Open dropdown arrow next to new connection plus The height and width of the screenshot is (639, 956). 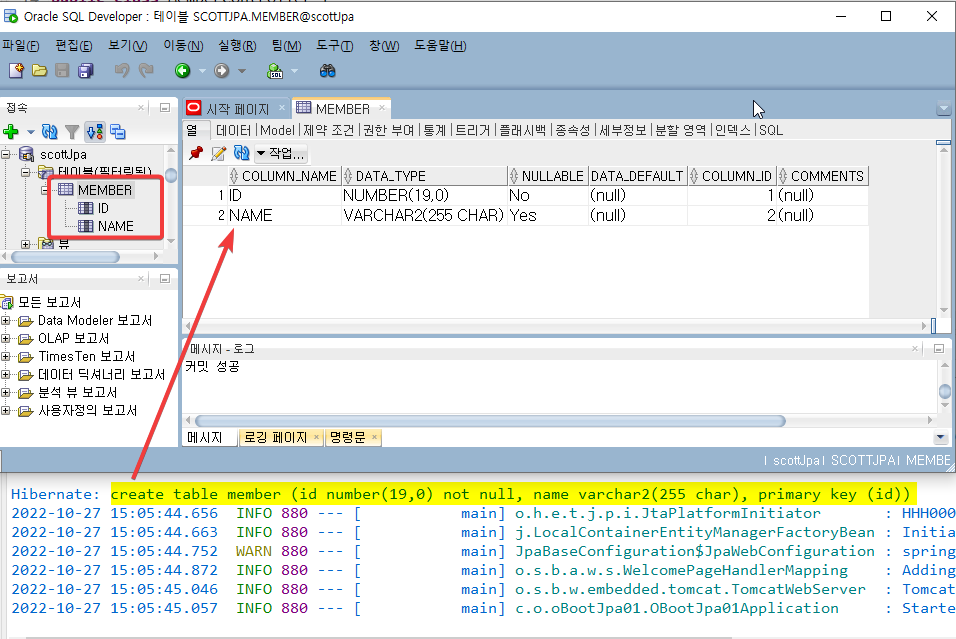[x=30, y=132]
